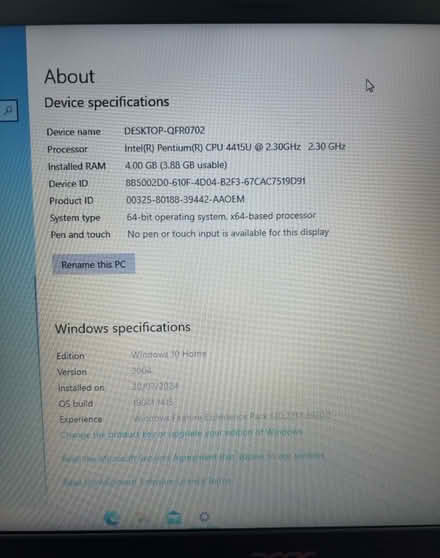Open the change product key or upgrade link
The image size is (440, 558).
coord(182,433)
